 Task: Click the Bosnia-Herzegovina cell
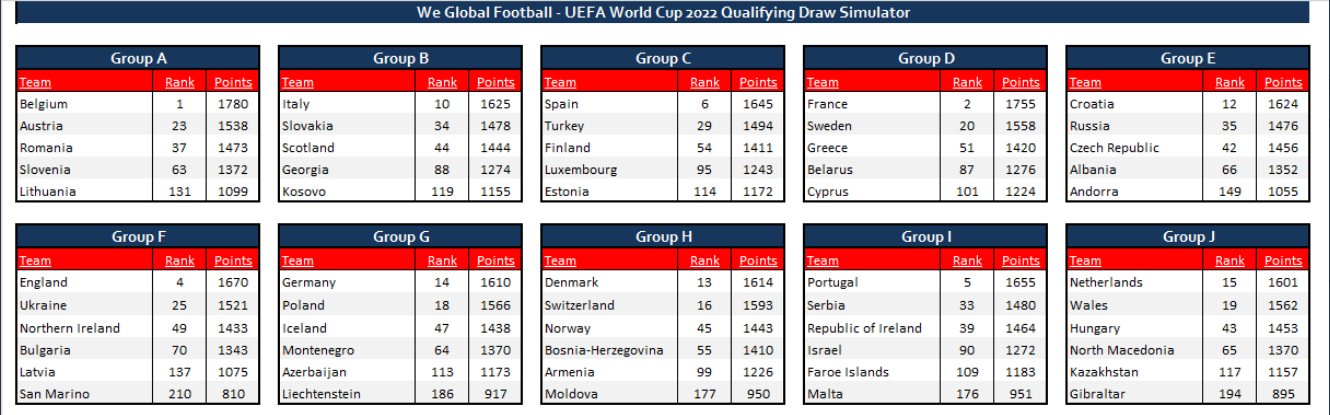[604, 350]
